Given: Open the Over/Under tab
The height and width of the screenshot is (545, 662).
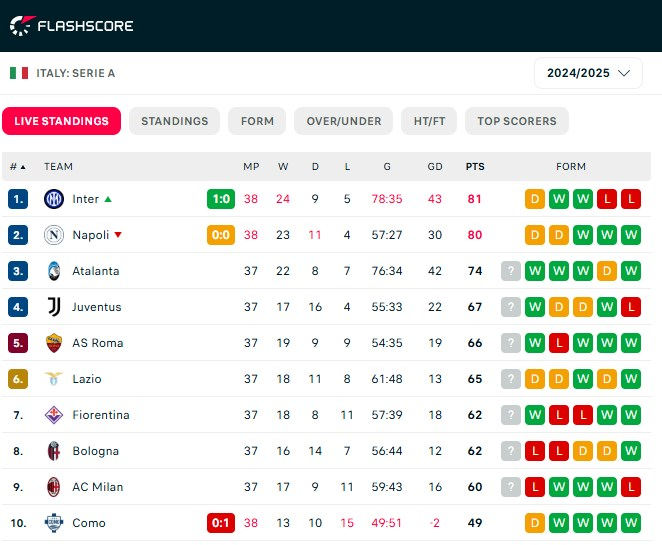Looking at the screenshot, I should click(x=344, y=121).
